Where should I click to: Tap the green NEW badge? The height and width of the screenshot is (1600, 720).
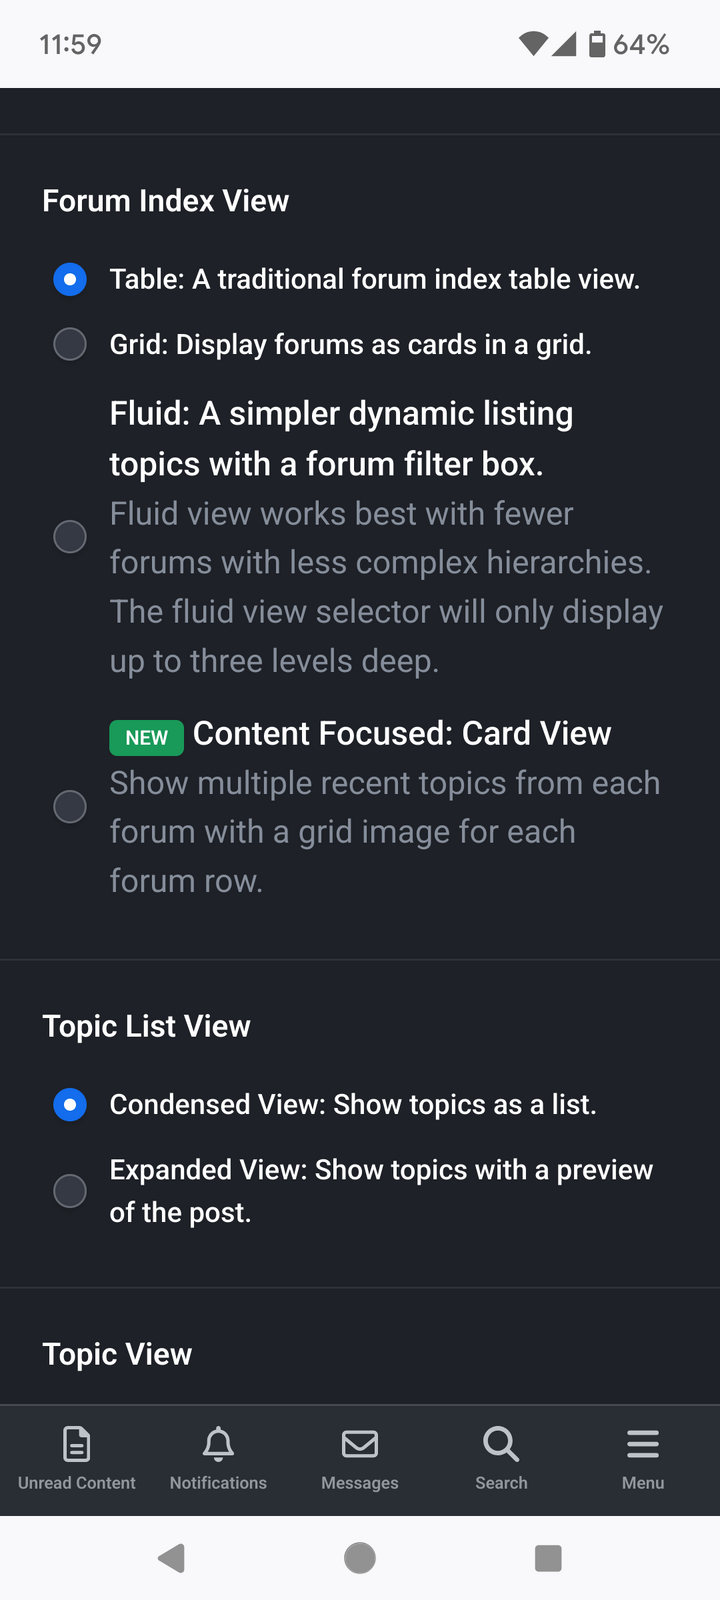(147, 738)
